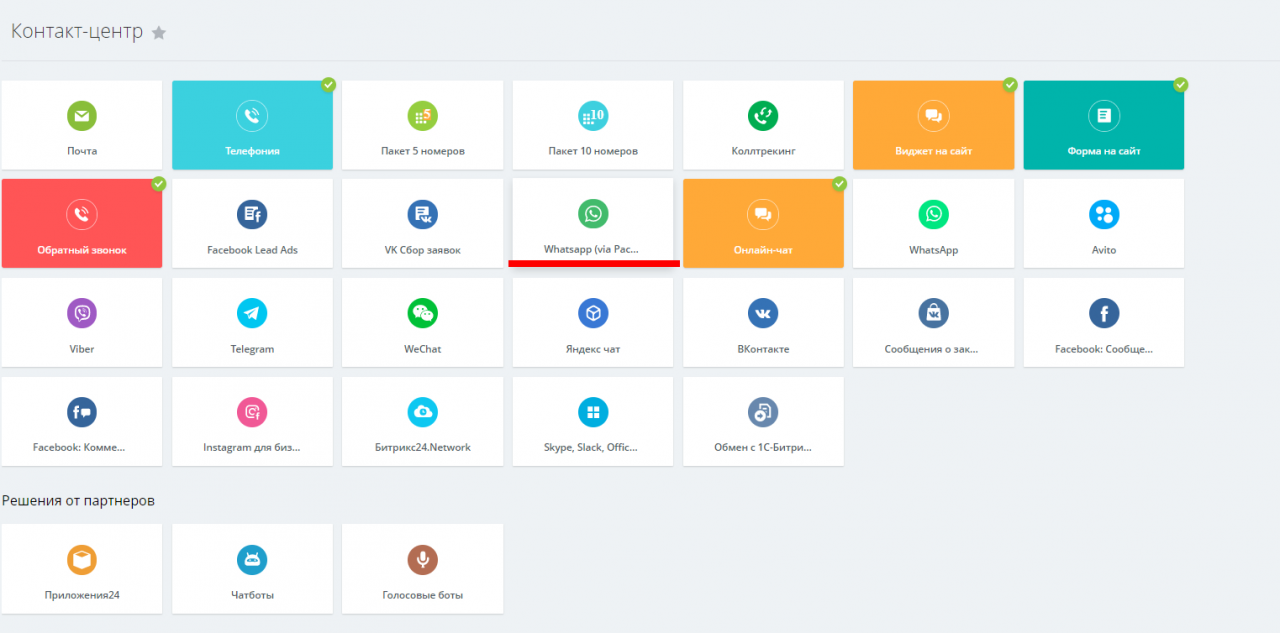
Task: Open the Facebook: Комме... tile
Action: coord(82,421)
